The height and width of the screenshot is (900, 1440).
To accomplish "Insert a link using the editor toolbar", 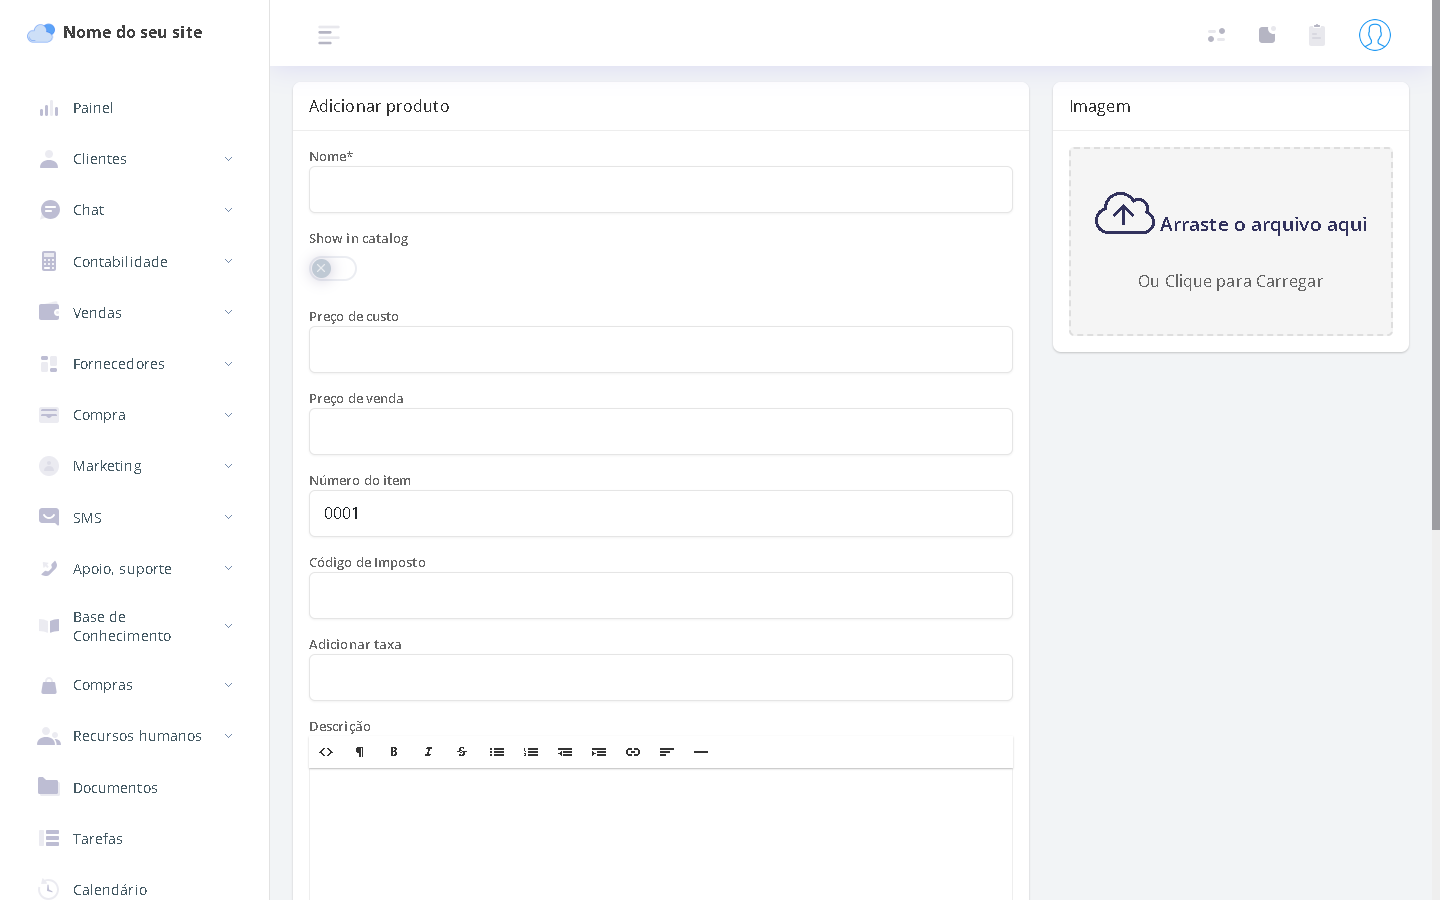I will [632, 752].
